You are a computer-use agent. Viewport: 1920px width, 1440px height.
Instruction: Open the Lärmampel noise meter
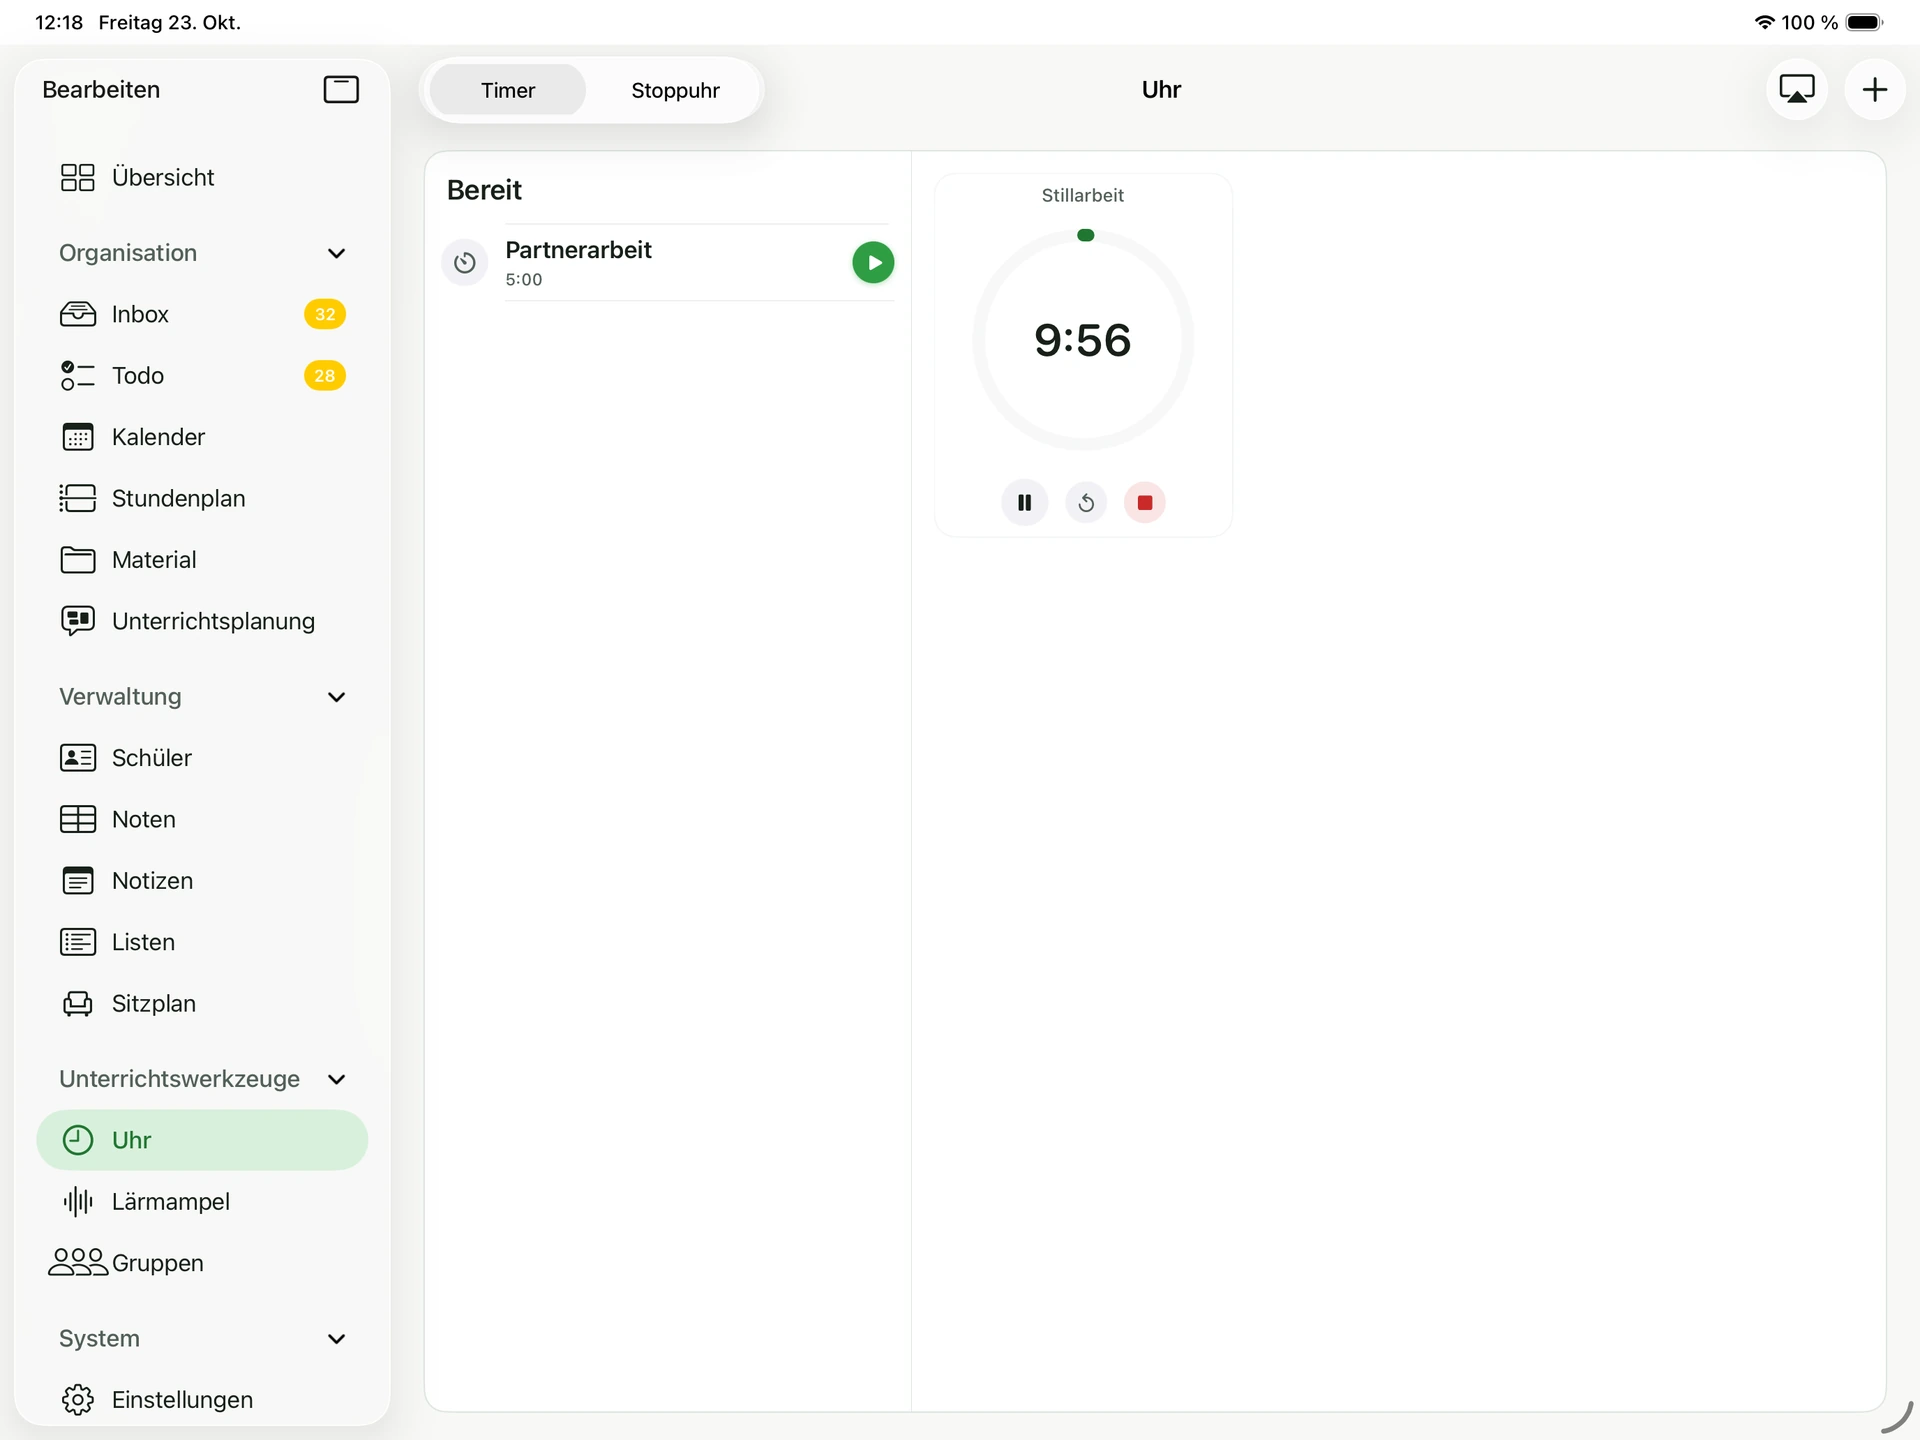tap(202, 1201)
